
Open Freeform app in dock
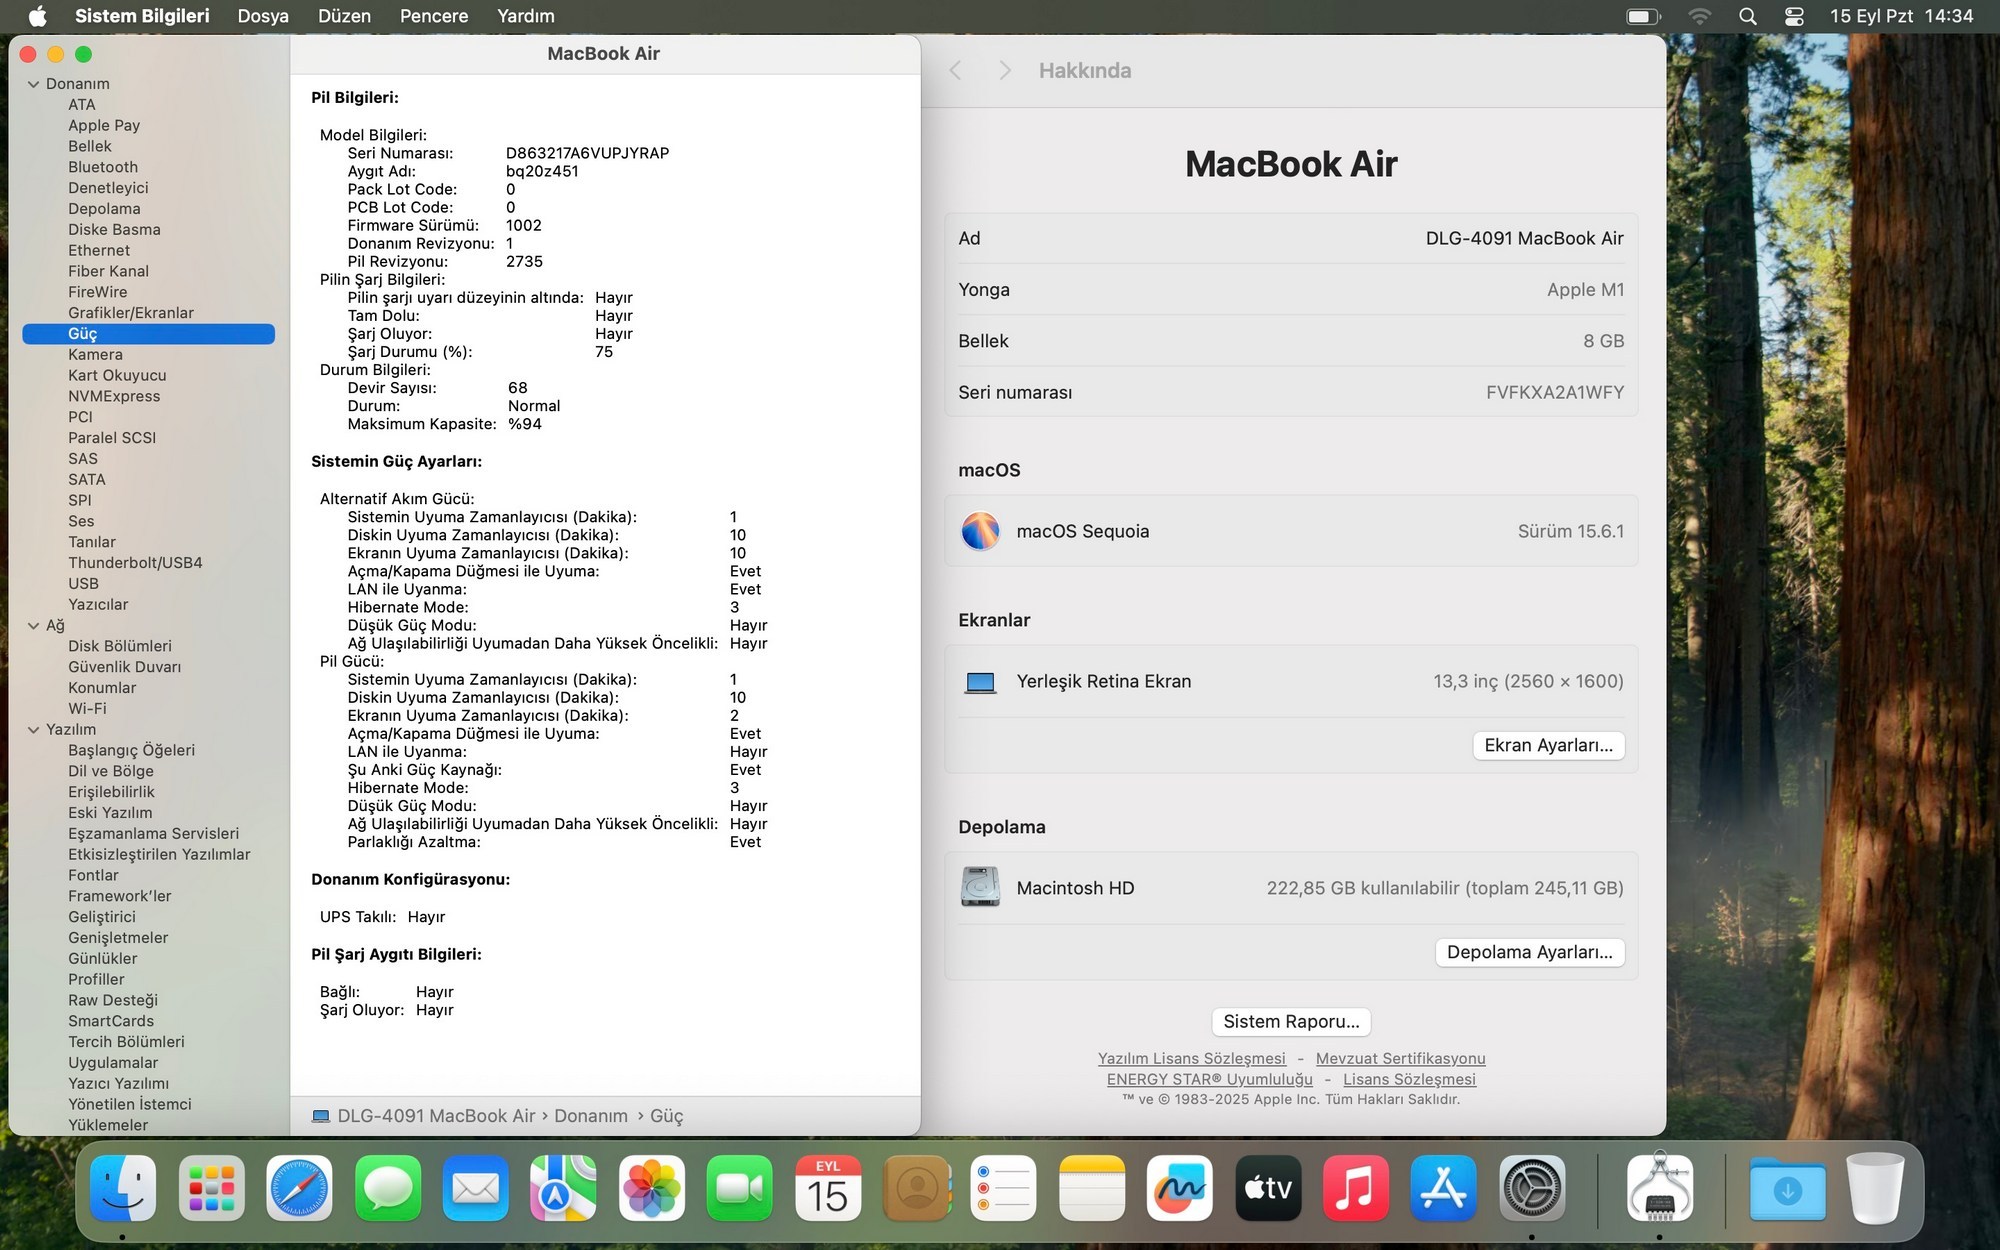click(1179, 1188)
